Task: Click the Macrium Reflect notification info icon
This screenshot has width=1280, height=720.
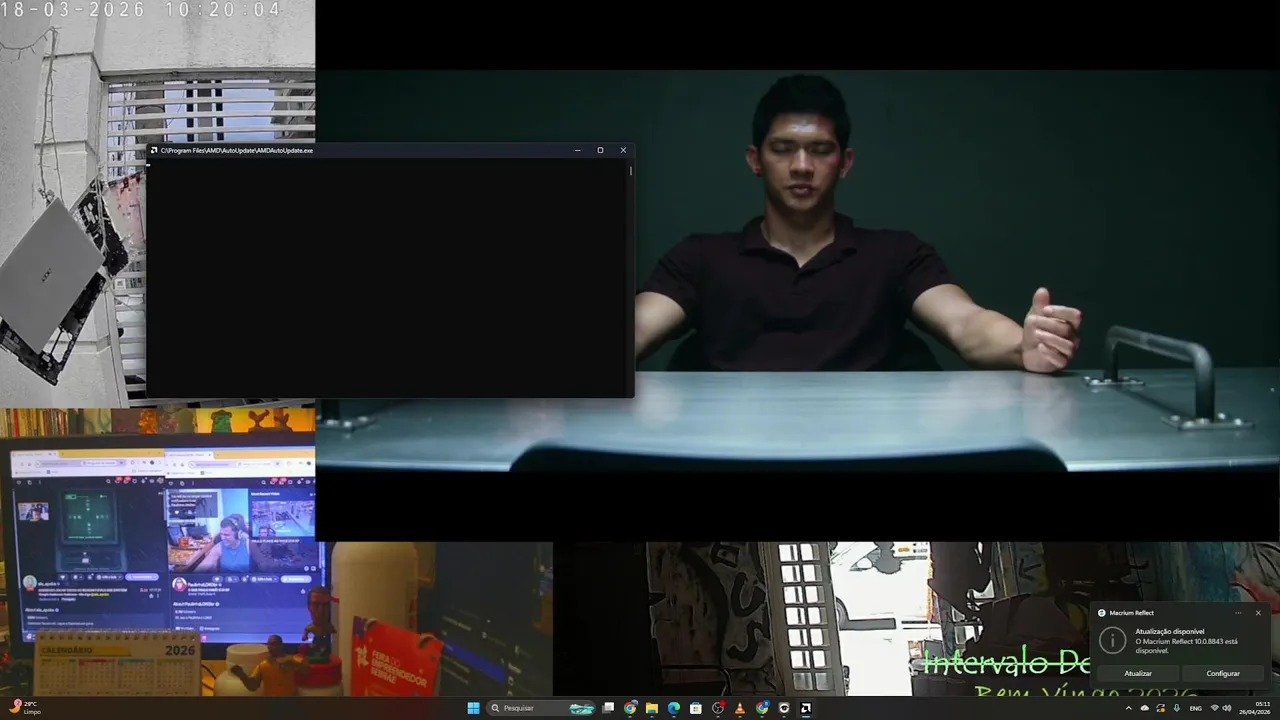Action: coord(1112,641)
